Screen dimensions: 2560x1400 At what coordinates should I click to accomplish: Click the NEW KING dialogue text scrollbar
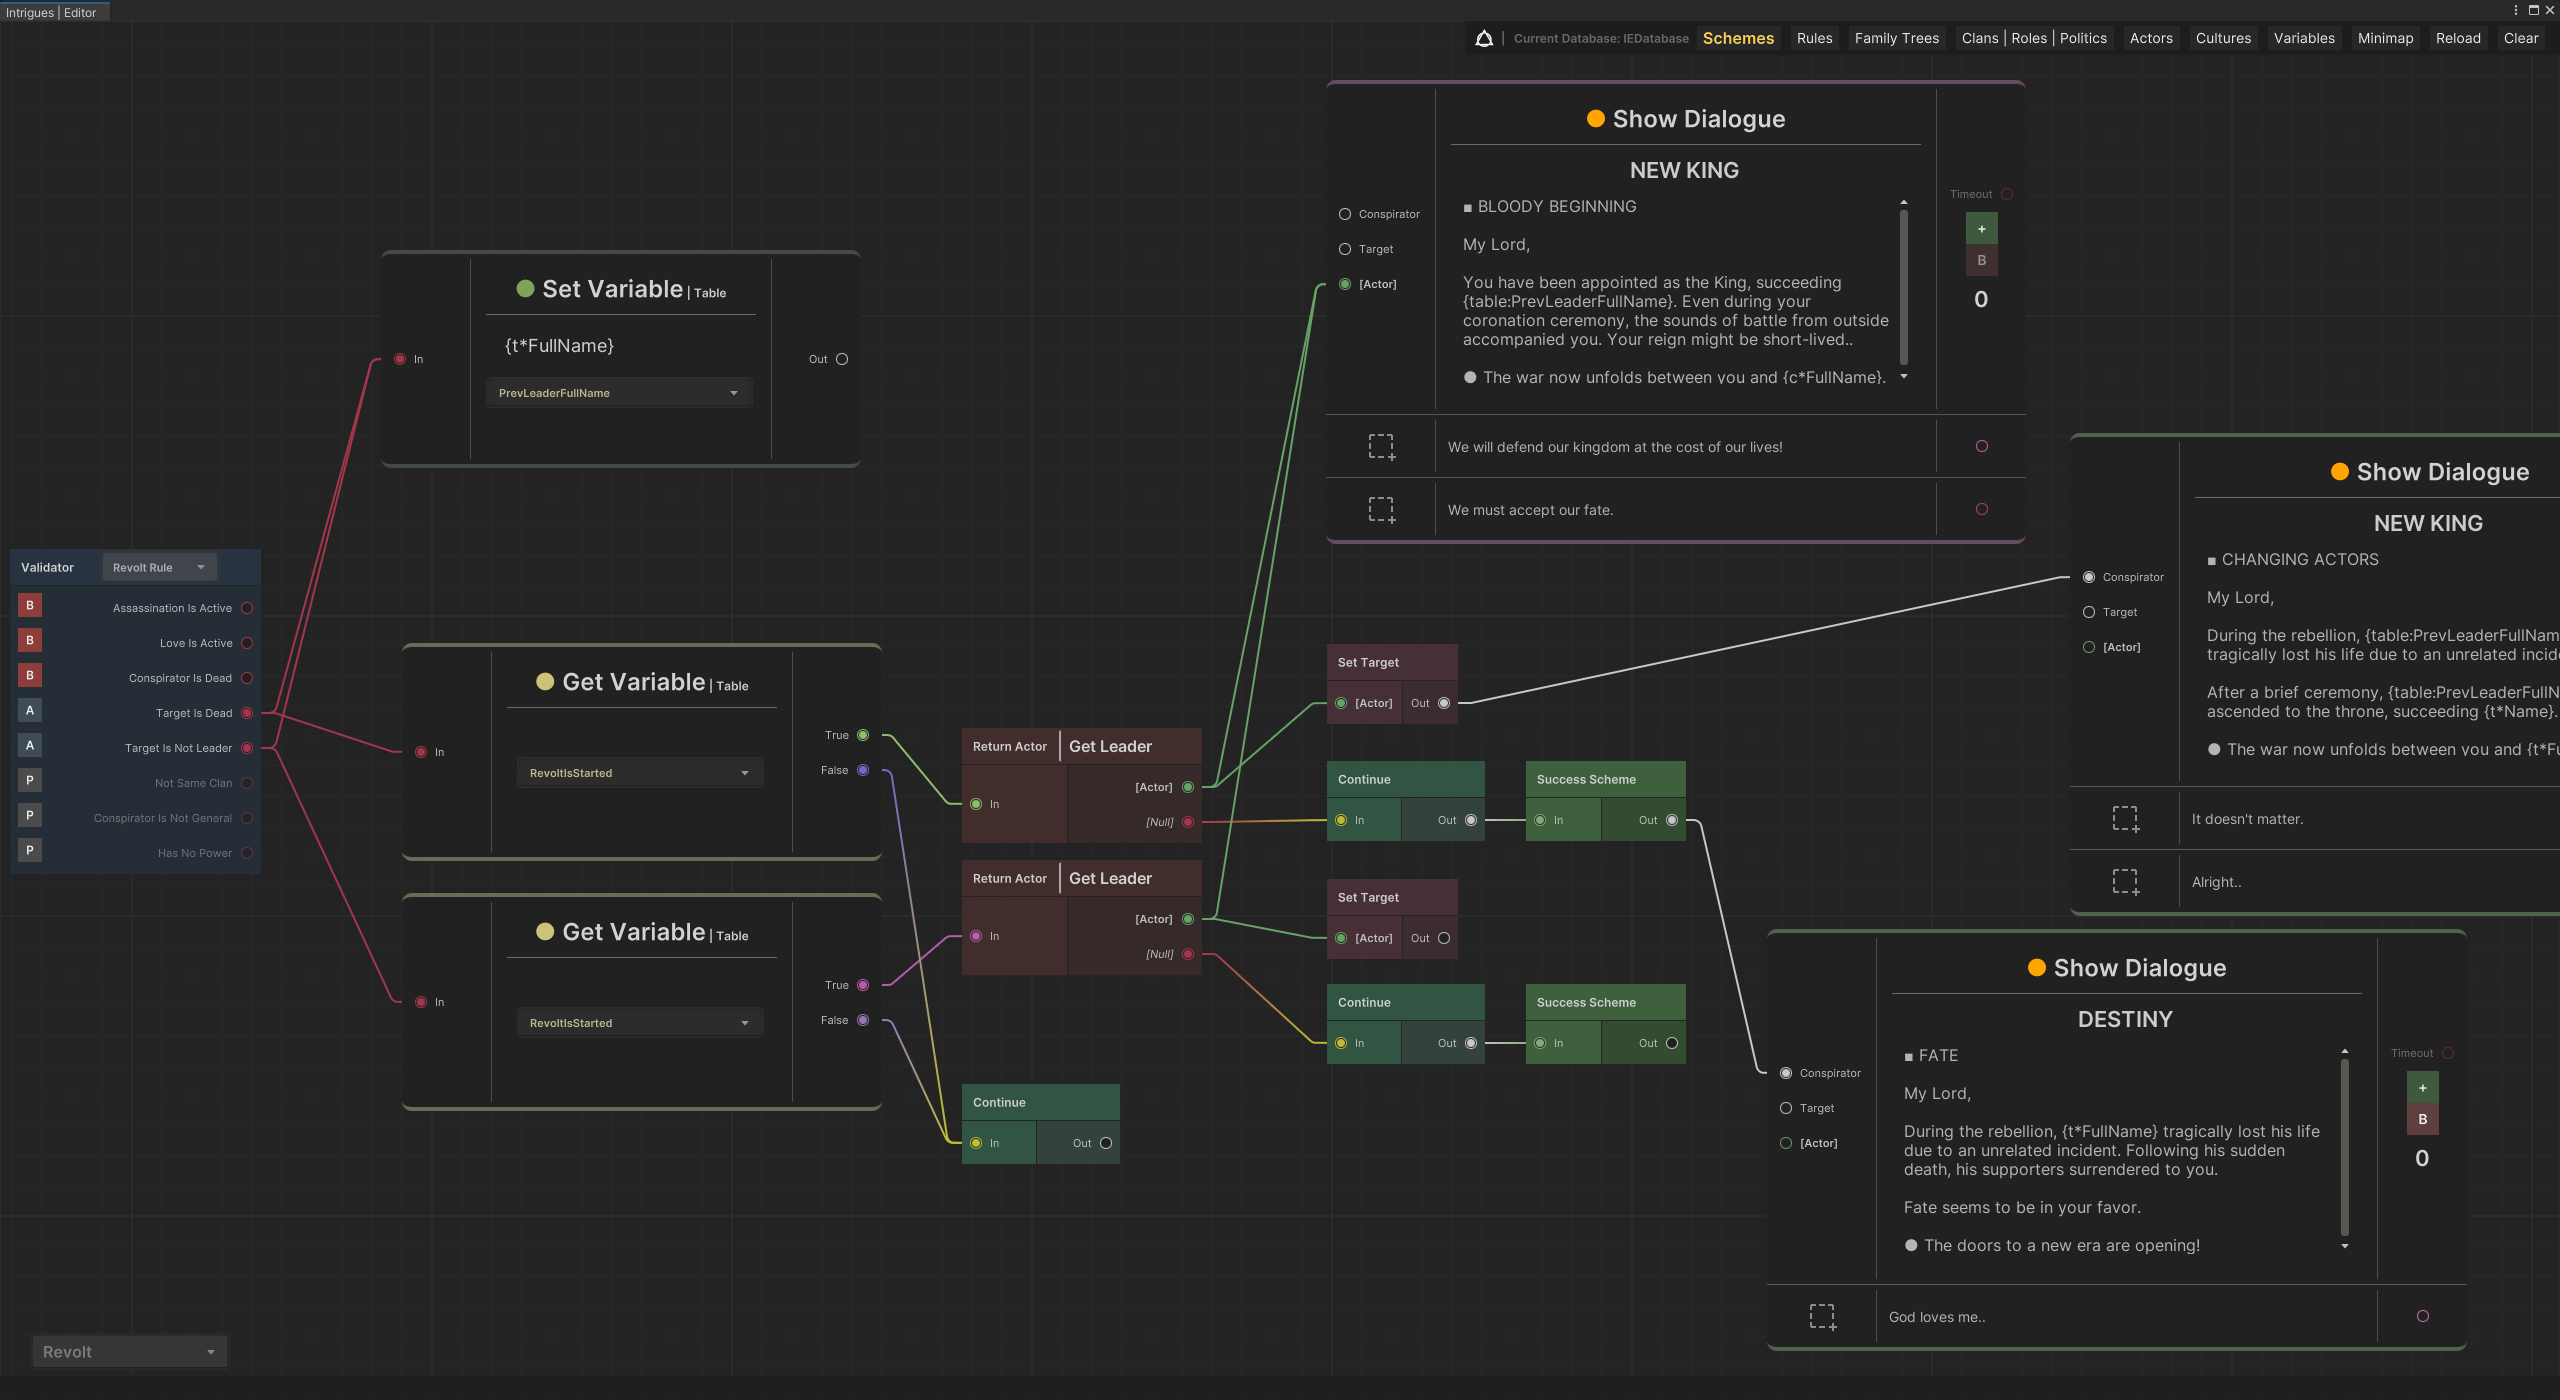click(1903, 289)
